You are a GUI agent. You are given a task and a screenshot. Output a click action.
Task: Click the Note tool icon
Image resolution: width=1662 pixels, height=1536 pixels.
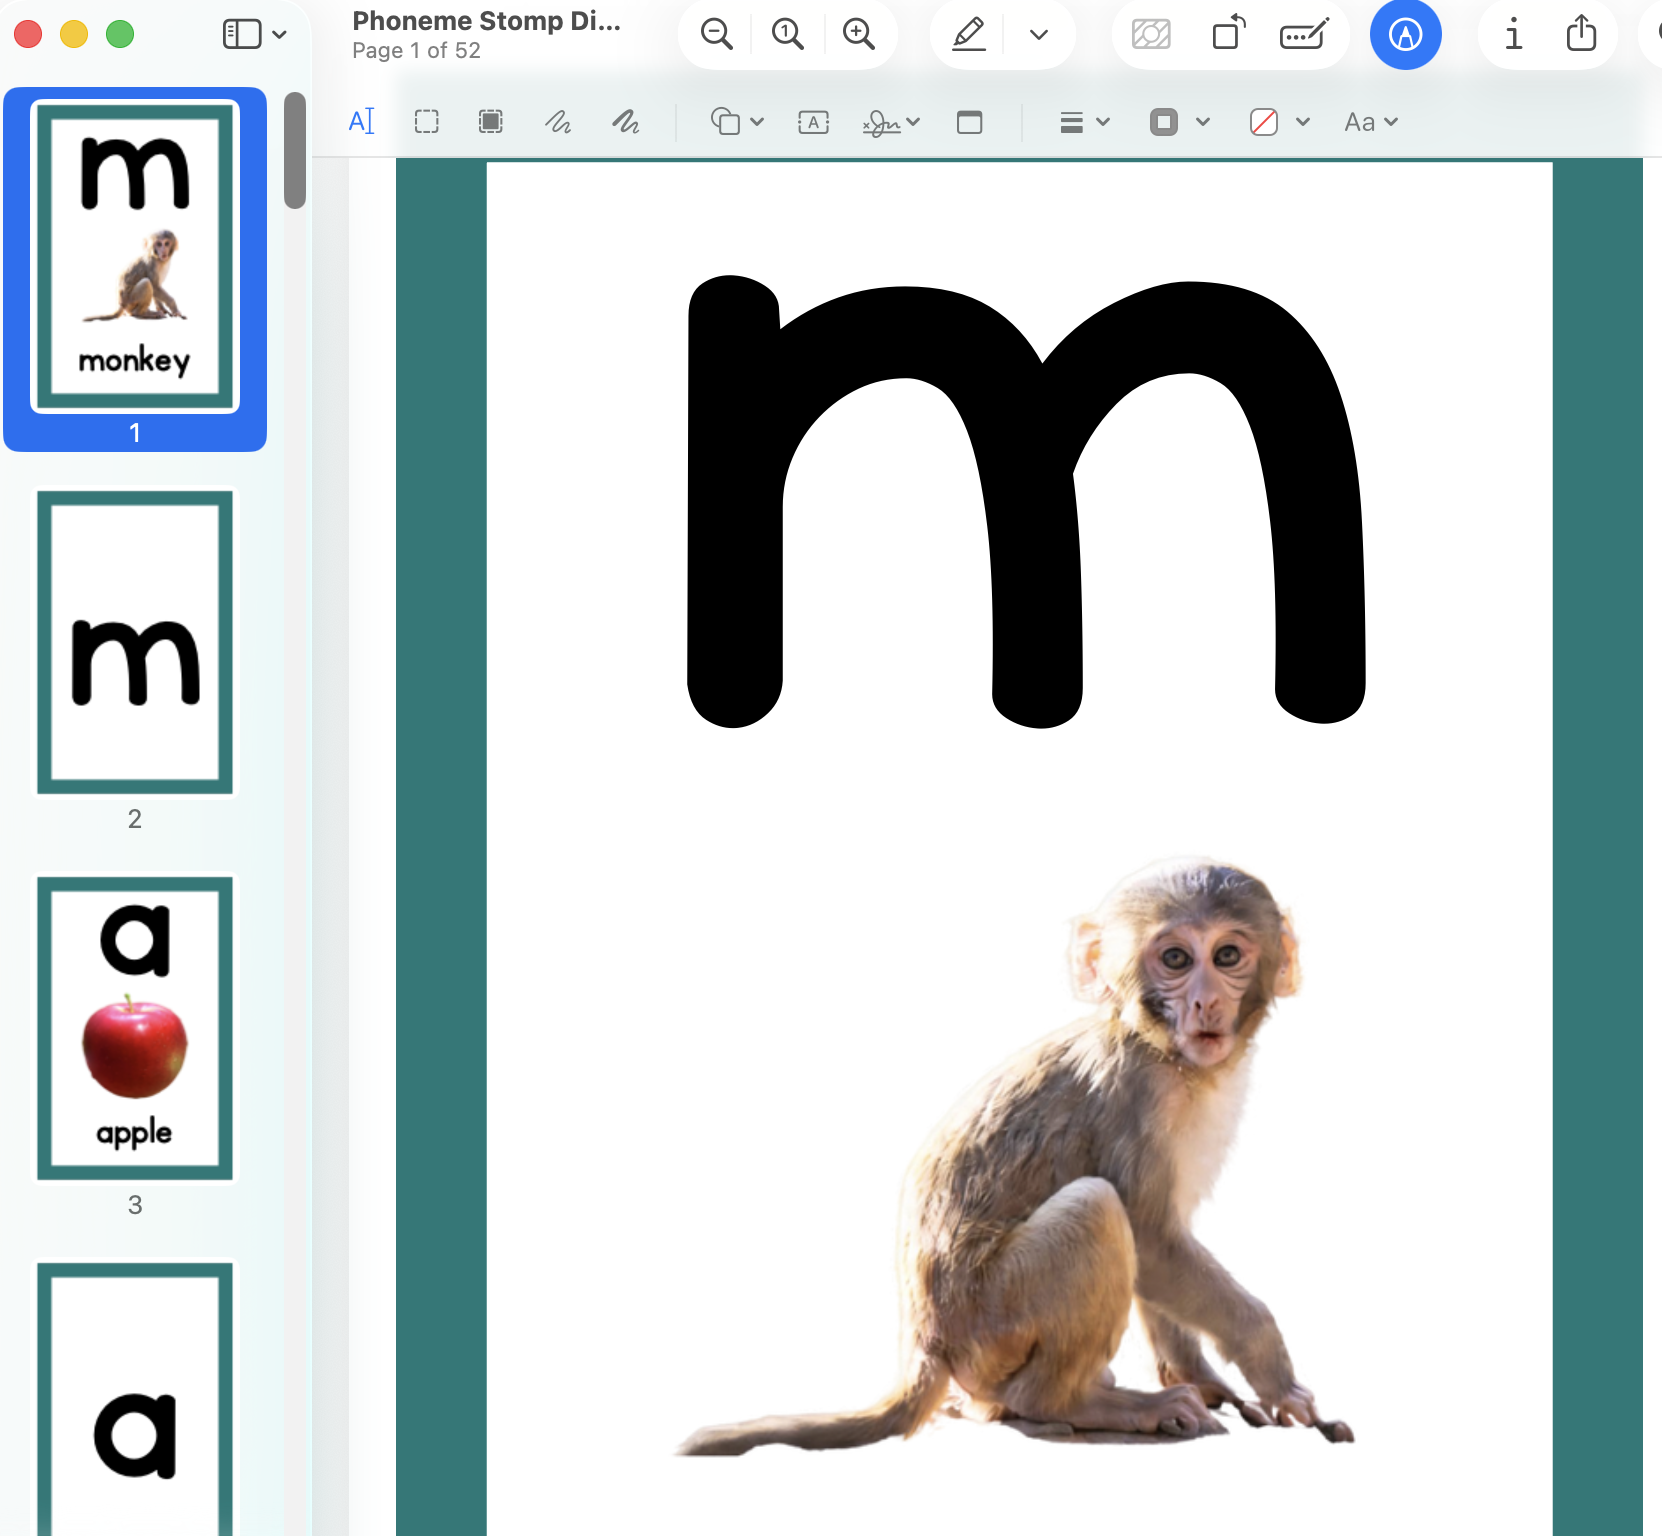tap(969, 122)
